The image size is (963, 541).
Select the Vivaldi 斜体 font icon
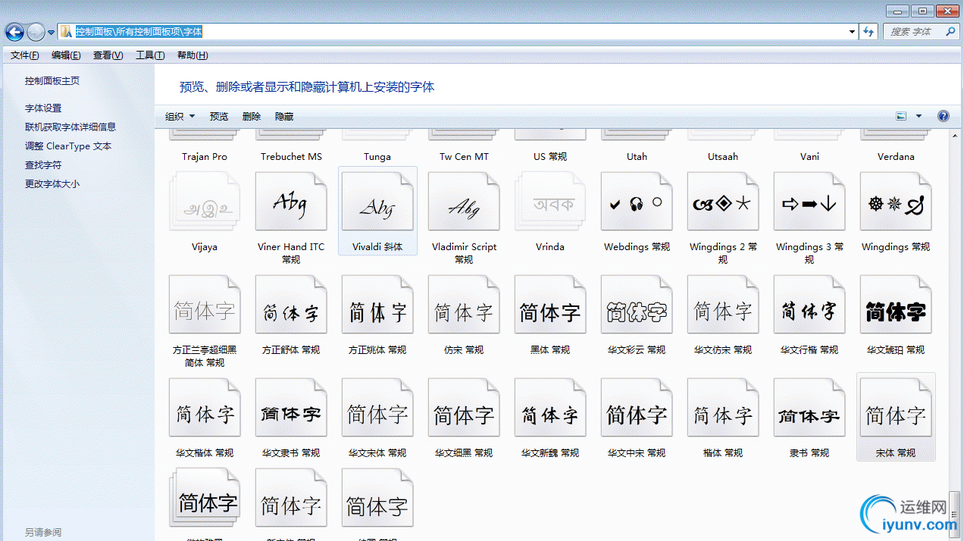[378, 201]
